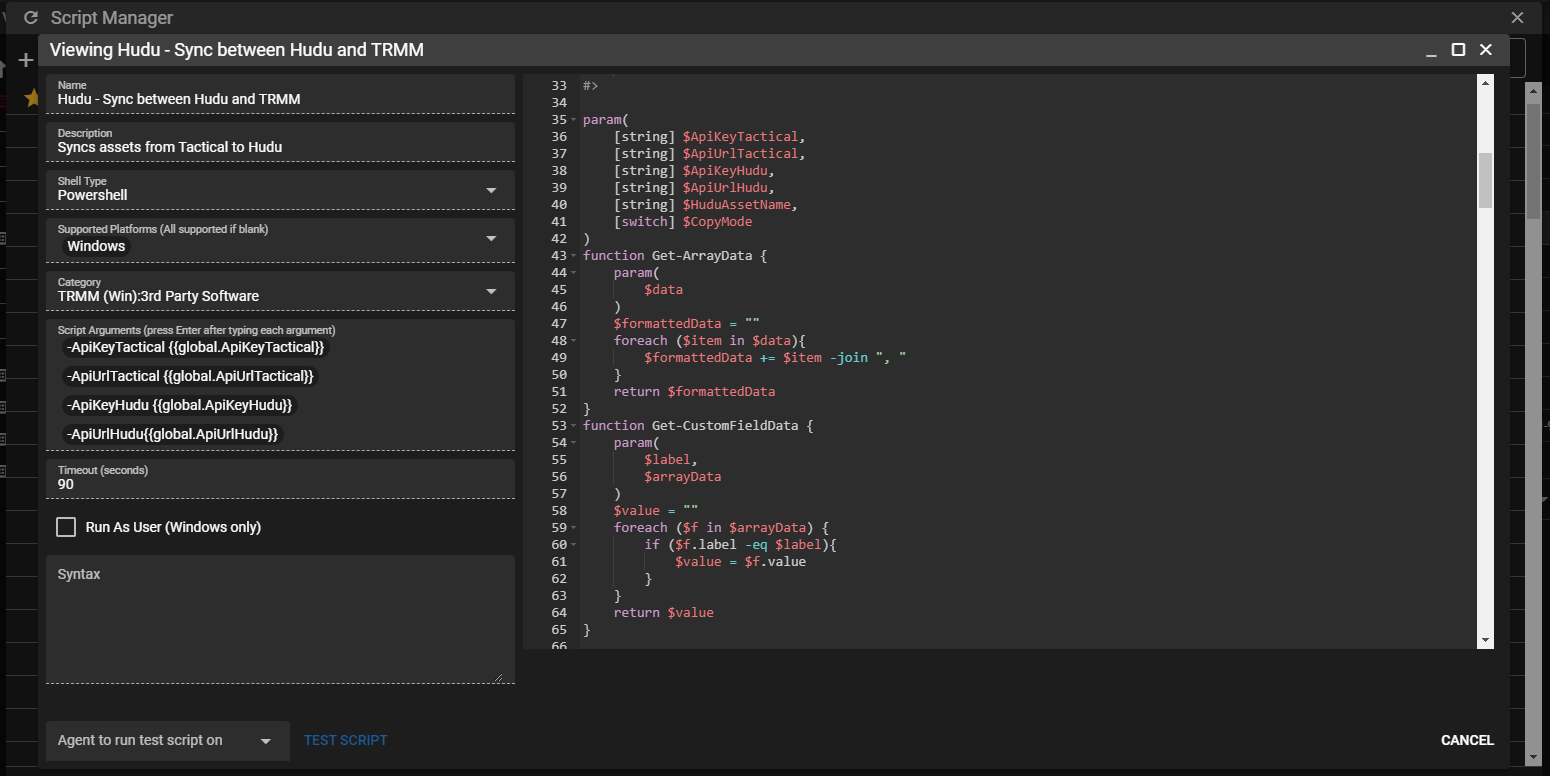Minimize the Viewing Hudu dialog
Image resolution: width=1550 pixels, height=776 pixels.
[1432, 50]
